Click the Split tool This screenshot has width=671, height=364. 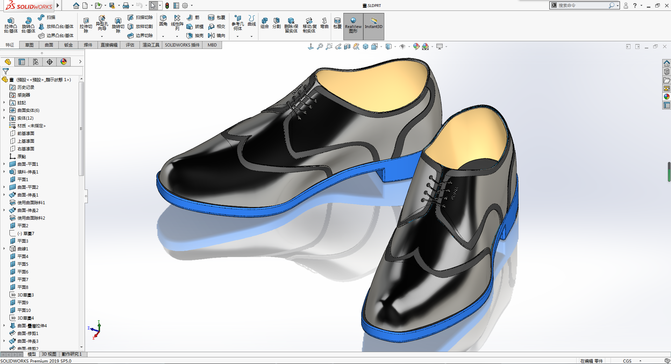coord(276,23)
